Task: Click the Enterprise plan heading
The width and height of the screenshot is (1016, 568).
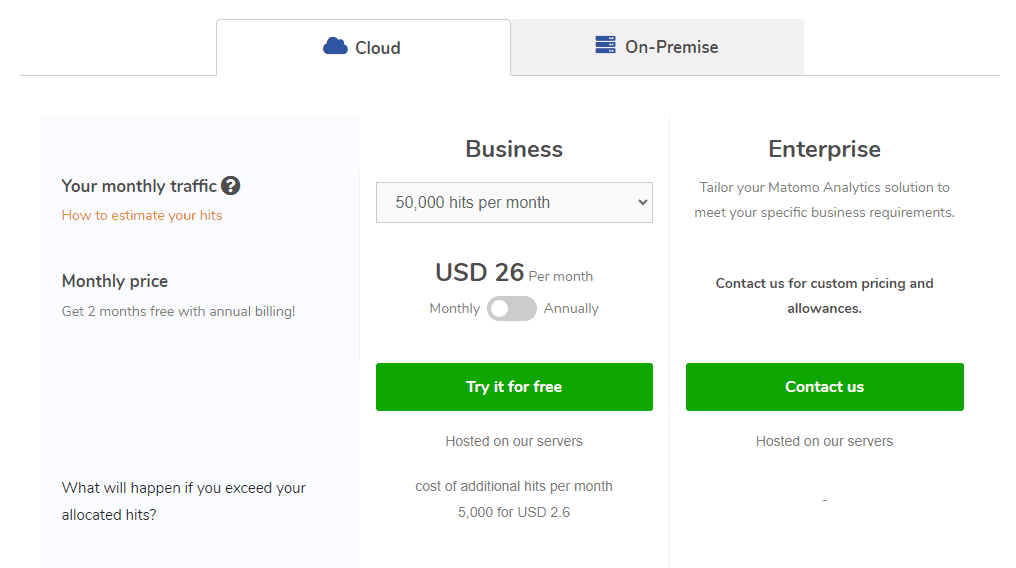Action: pos(824,149)
